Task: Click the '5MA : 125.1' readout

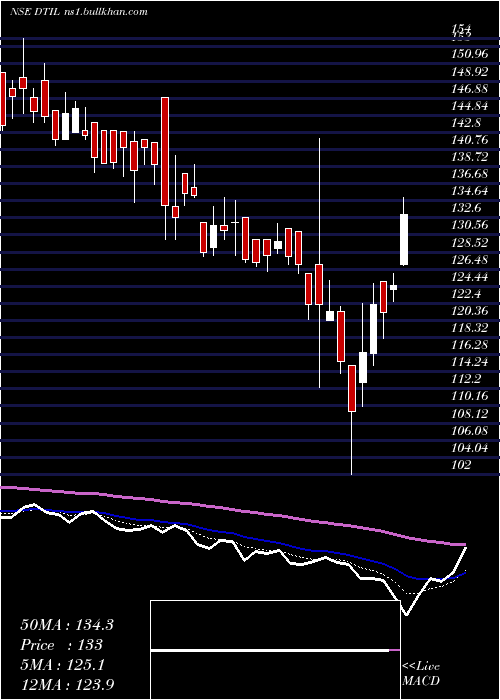Action: (62, 665)
